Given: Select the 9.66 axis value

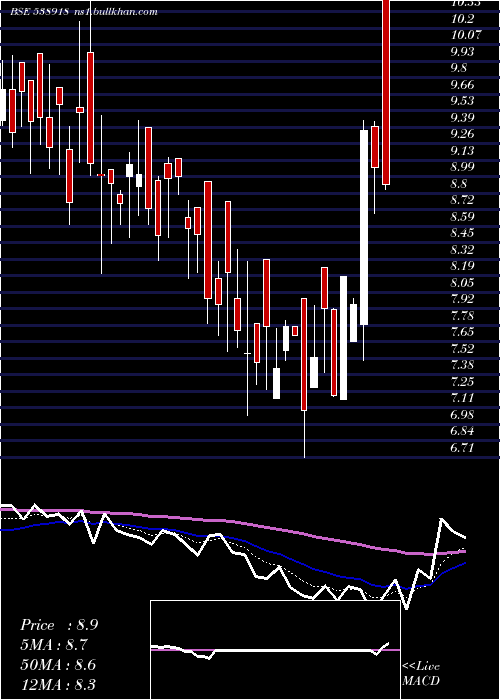Looking at the screenshot, I should coord(462,84).
